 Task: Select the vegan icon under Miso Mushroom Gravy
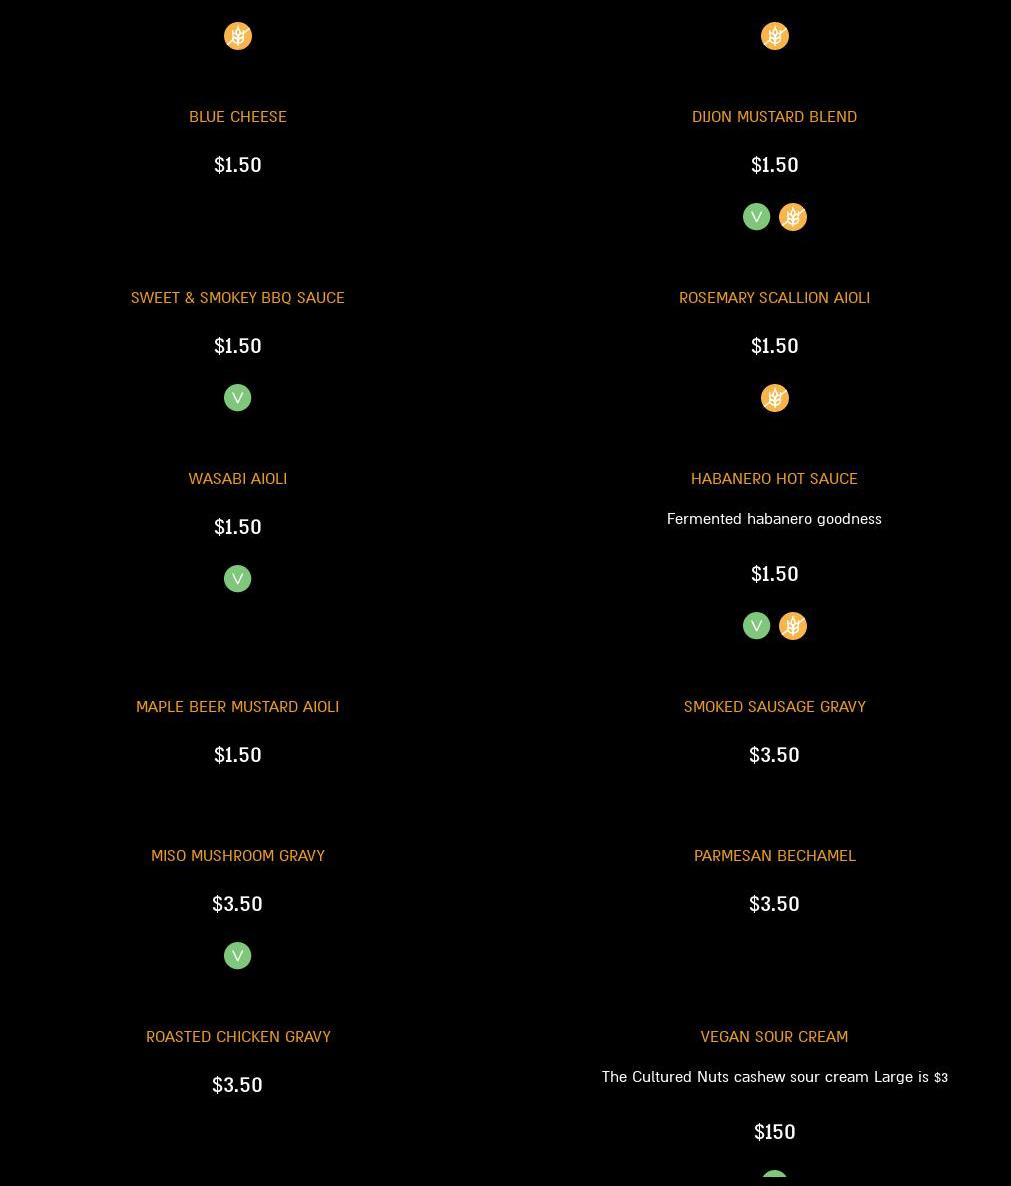(237, 956)
